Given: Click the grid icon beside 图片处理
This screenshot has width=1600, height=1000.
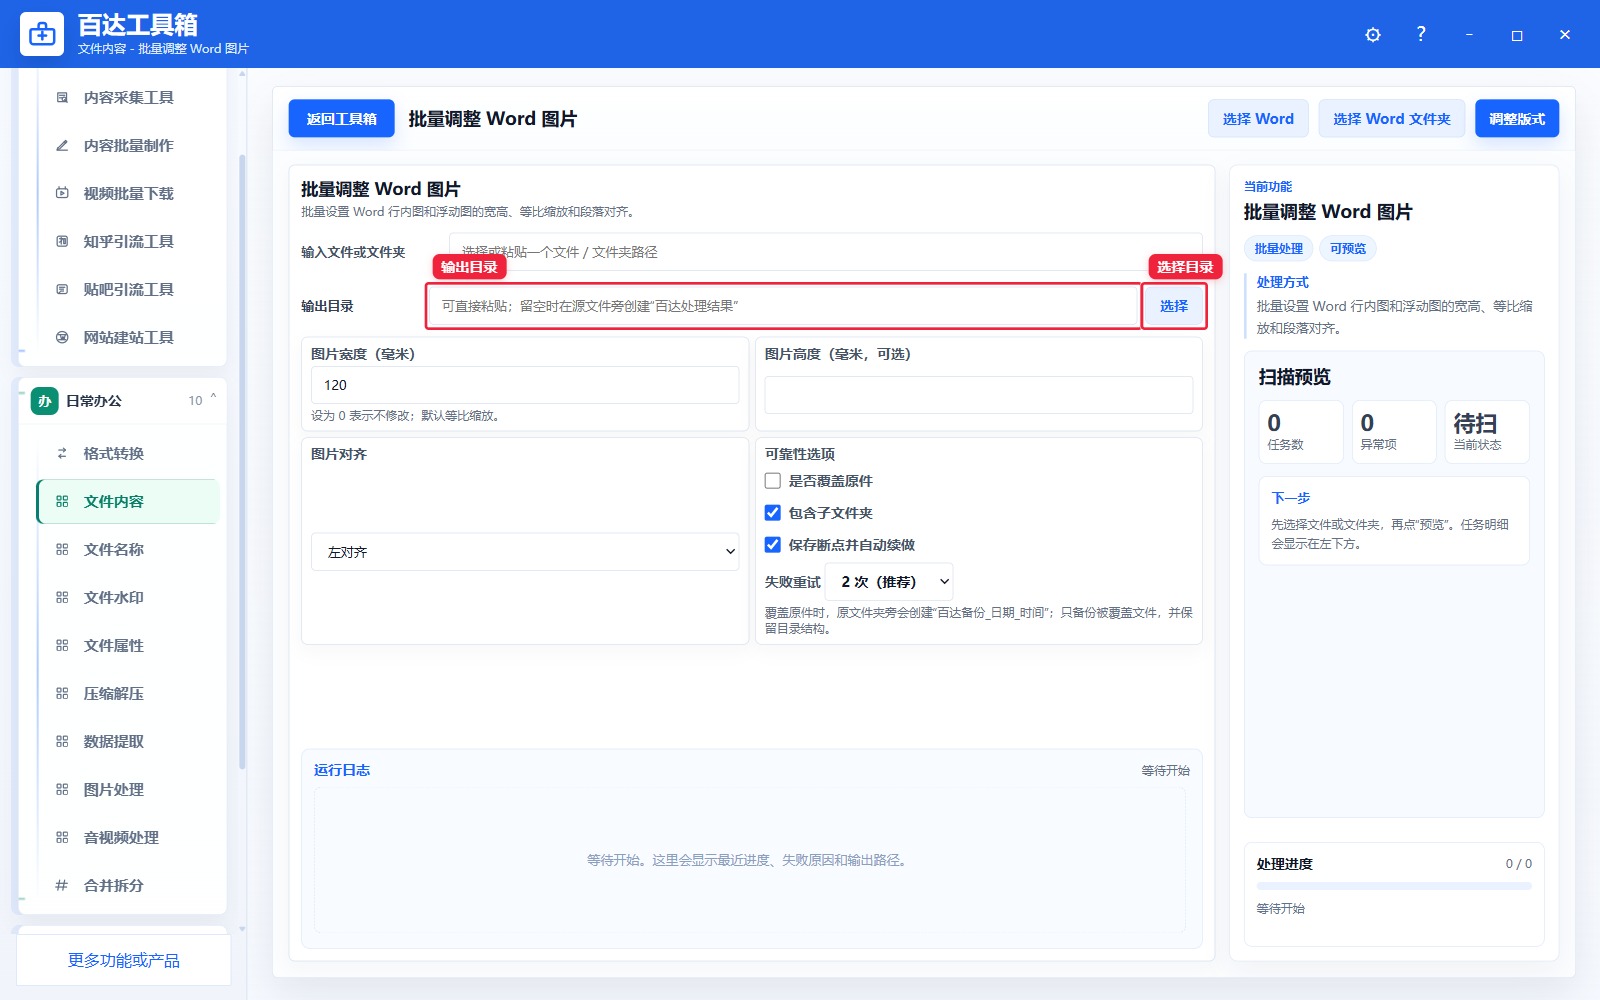Looking at the screenshot, I should pos(62,789).
